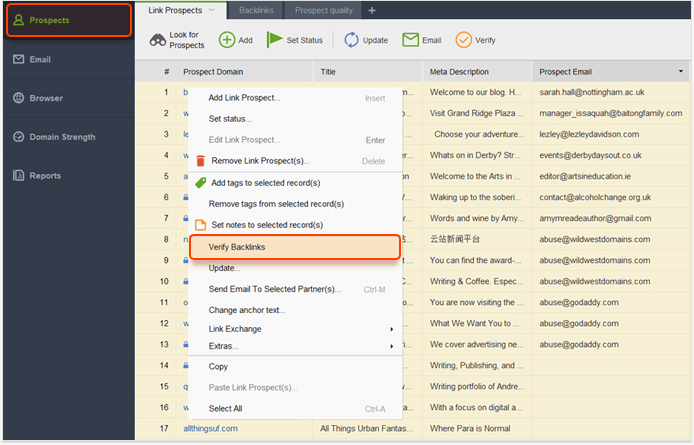Viewport: 694px width, 445px height.
Task: Click the 'Words and wine by Amy' cell
Action: (x=477, y=218)
